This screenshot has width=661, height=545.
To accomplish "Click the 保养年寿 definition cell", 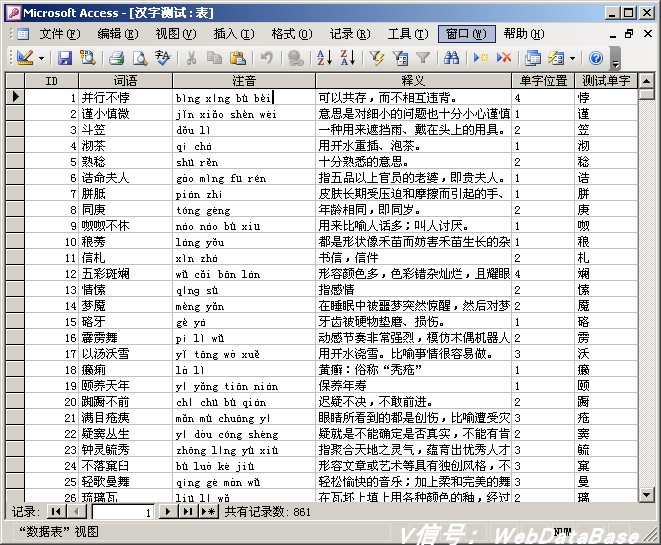I will click(x=413, y=386).
